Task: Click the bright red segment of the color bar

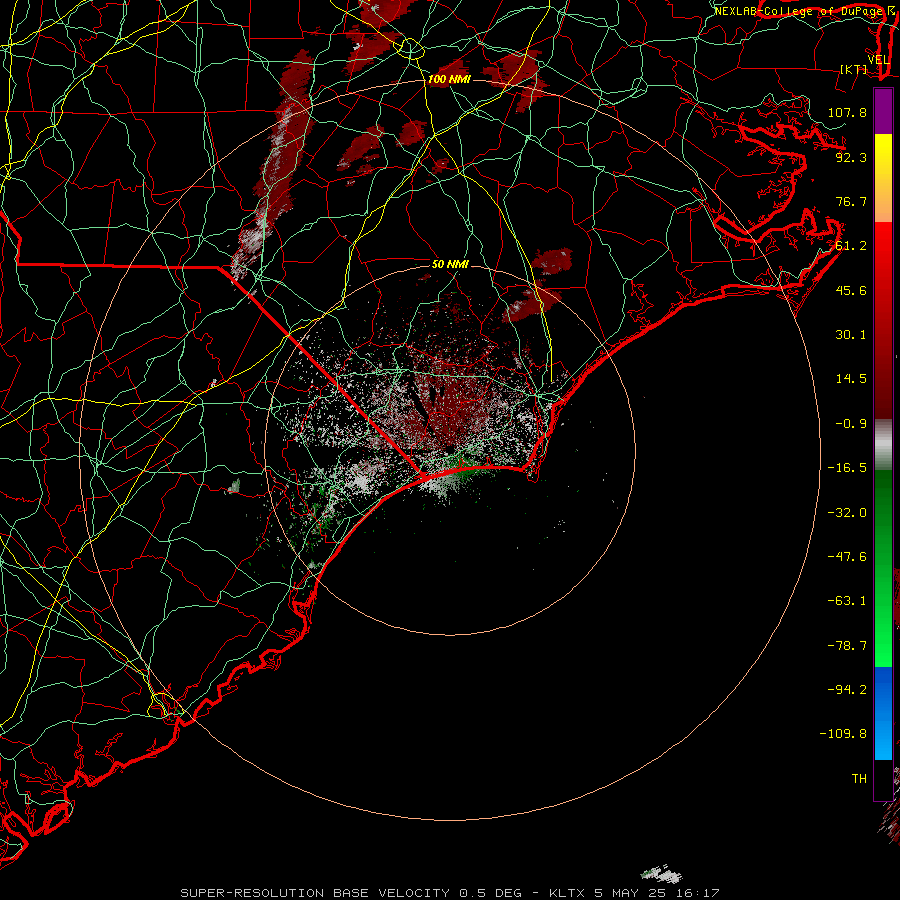Action: 883,253
